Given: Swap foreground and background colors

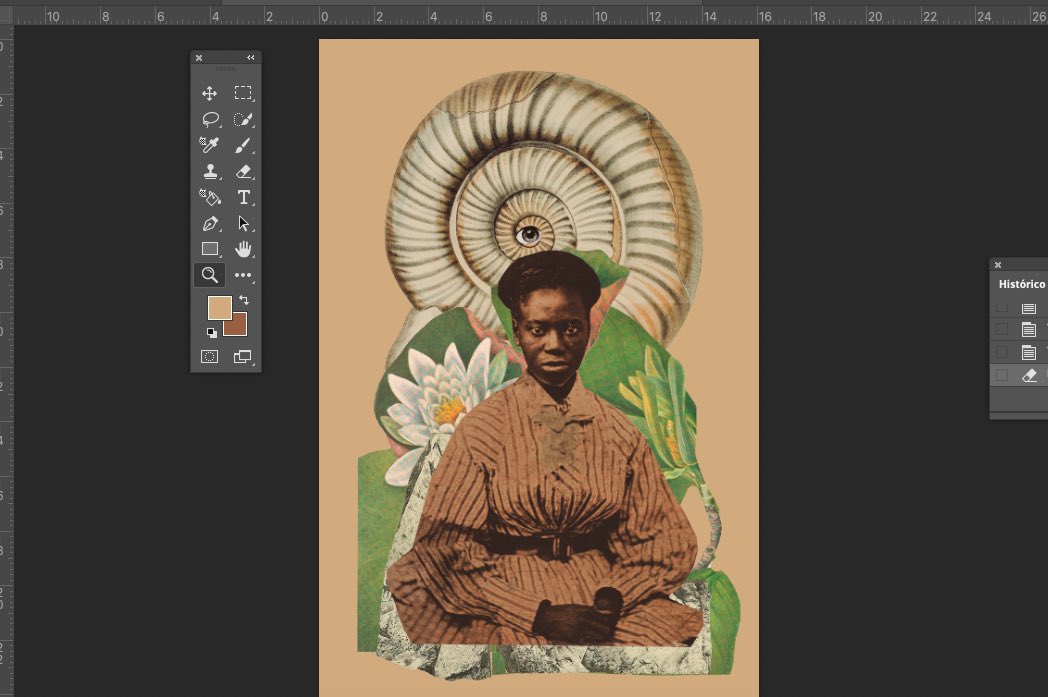Looking at the screenshot, I should pos(244,300).
